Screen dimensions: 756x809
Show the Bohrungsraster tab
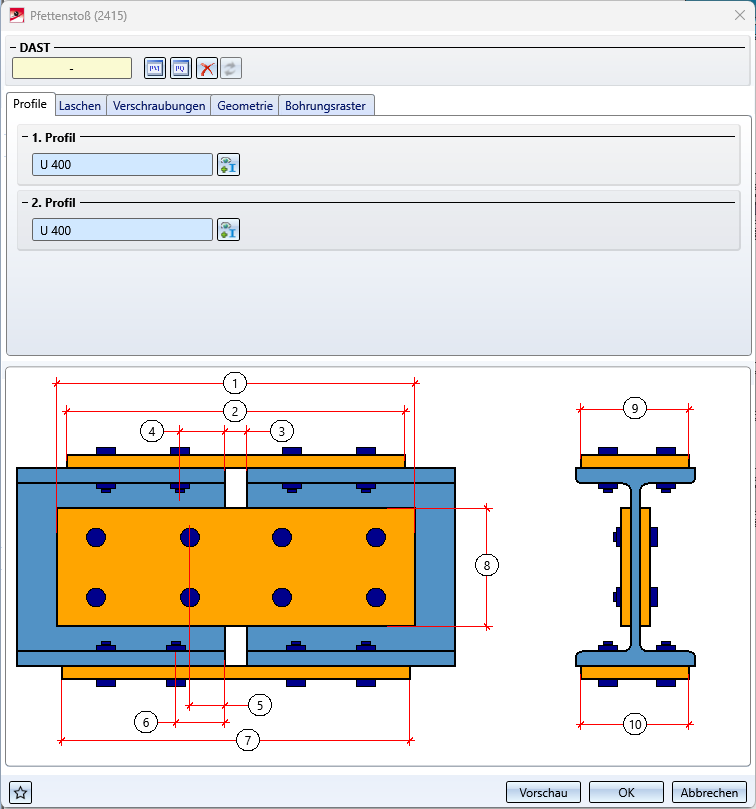[326, 106]
